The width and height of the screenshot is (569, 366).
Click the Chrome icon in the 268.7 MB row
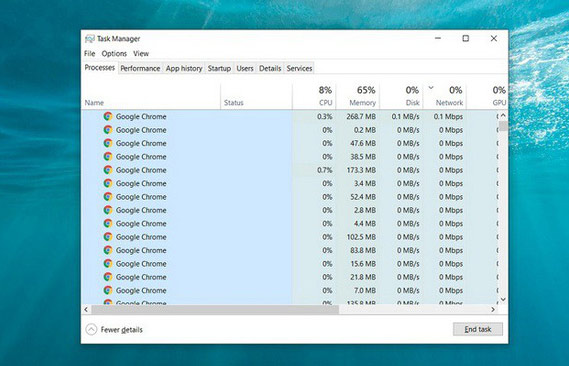[108, 116]
